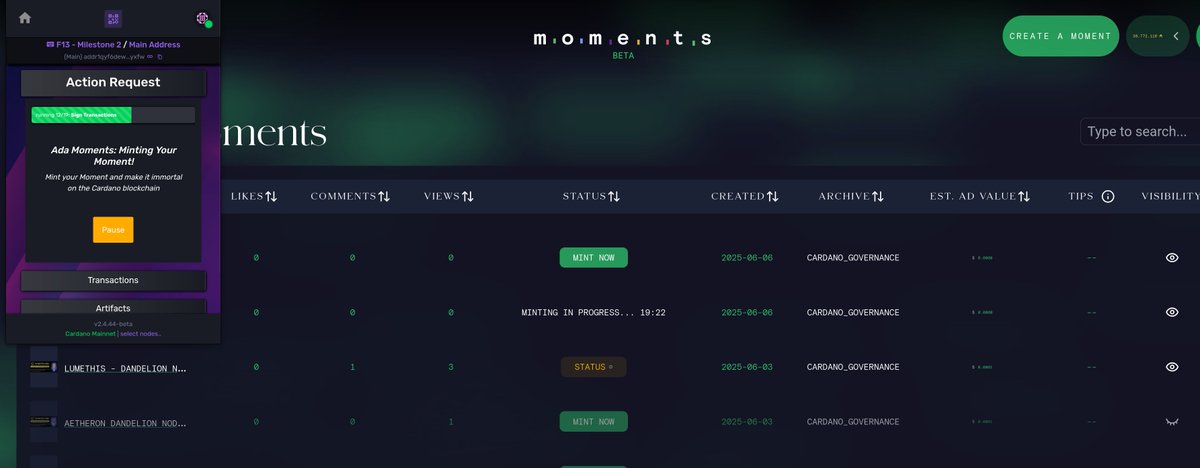Toggle visibility eye for Lumethis row
This screenshot has height=468, width=1200.
click(x=1172, y=367)
